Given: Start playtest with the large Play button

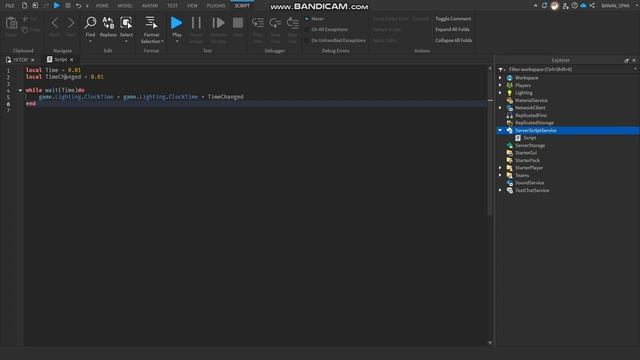Looking at the screenshot, I should 176,23.
